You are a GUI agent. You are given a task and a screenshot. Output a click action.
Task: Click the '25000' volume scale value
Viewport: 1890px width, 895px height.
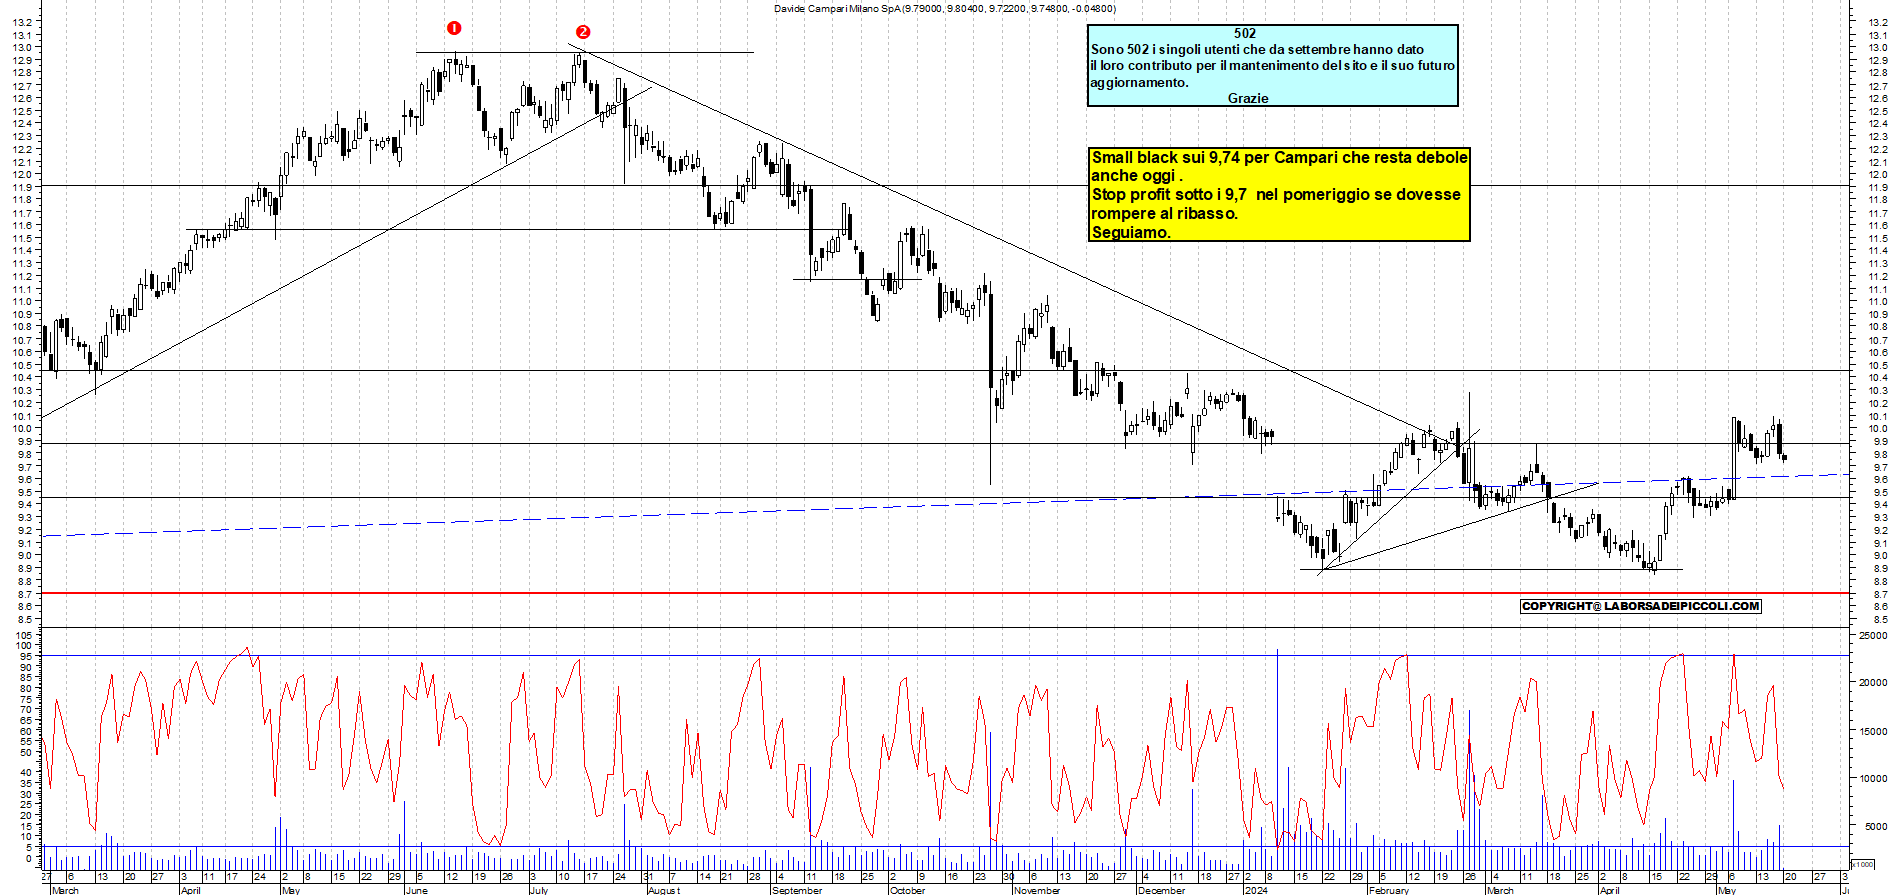1872,635
